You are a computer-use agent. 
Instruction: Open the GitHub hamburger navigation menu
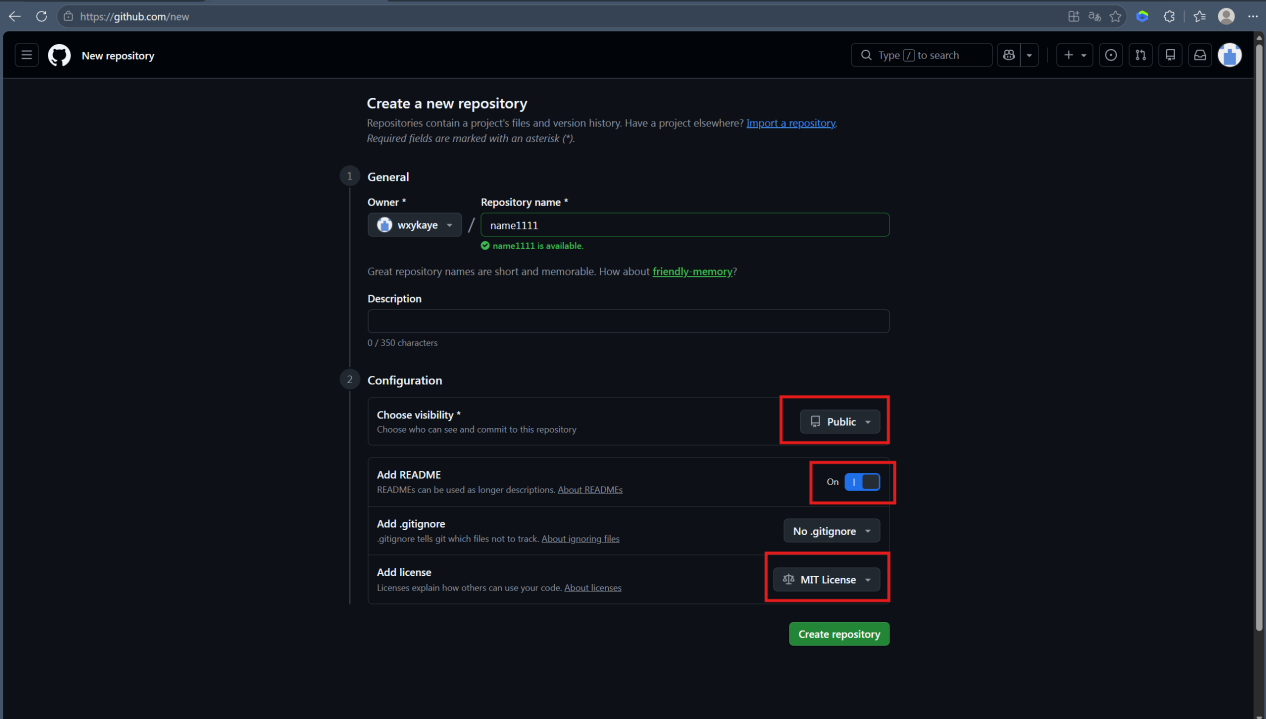27,55
